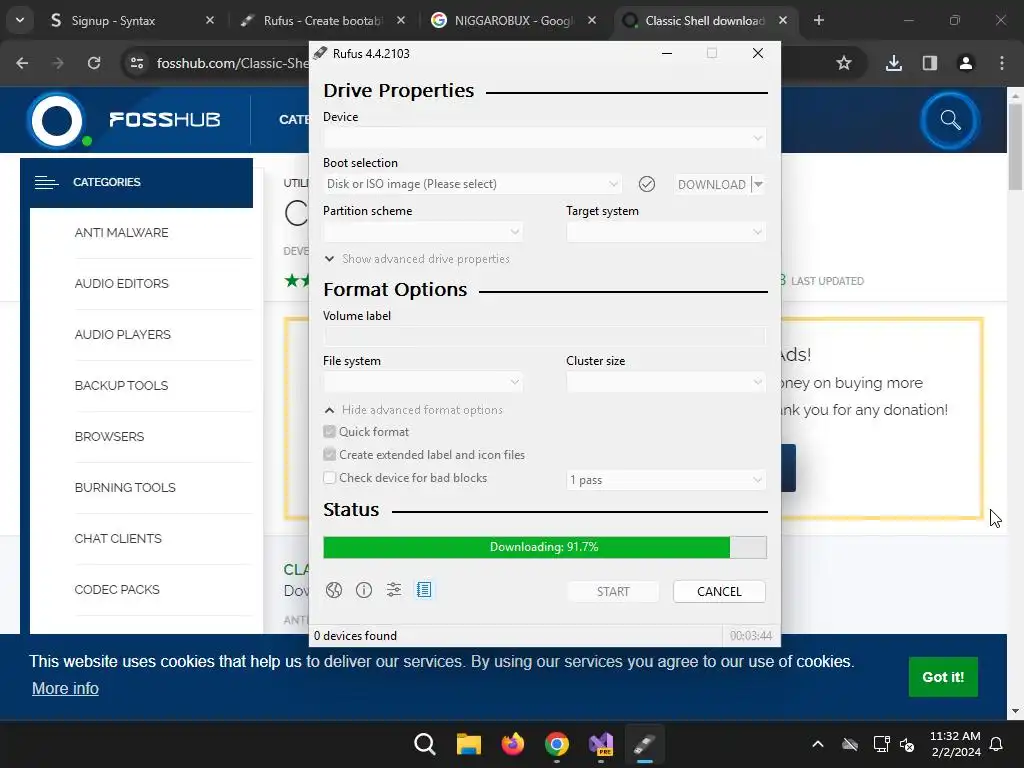Open Chrome tab search dropdown
The width and height of the screenshot is (1024, 768).
click(x=20, y=20)
